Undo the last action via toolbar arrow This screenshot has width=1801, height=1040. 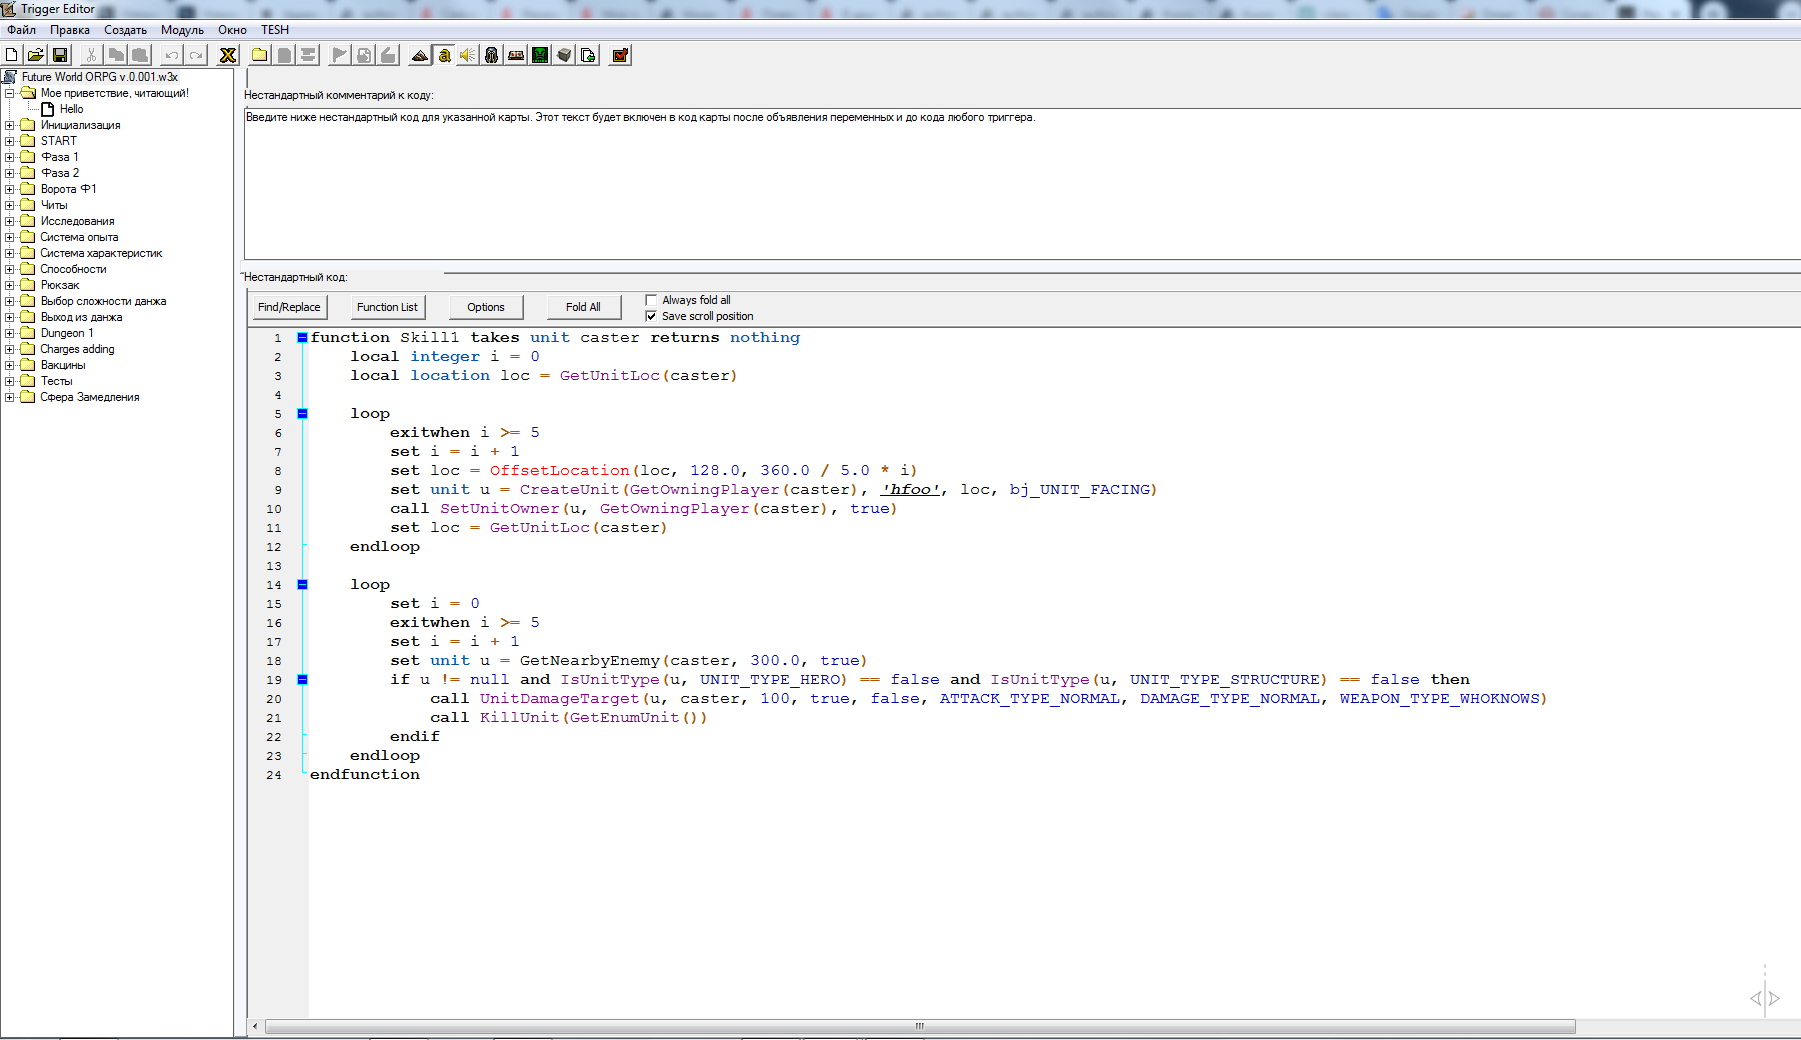(x=172, y=55)
